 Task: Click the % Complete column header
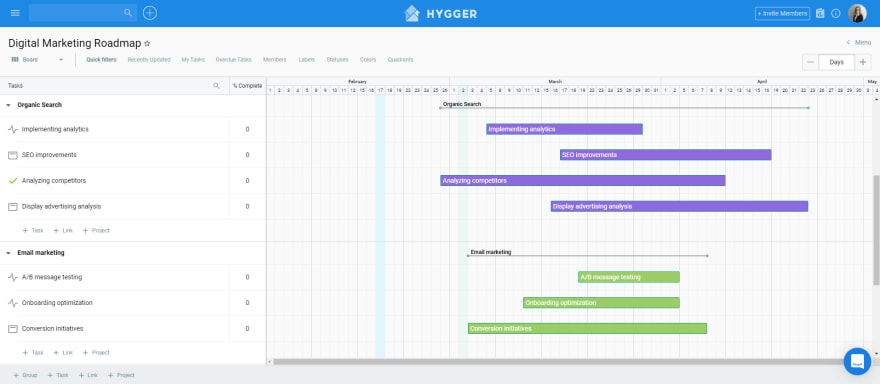tap(247, 86)
